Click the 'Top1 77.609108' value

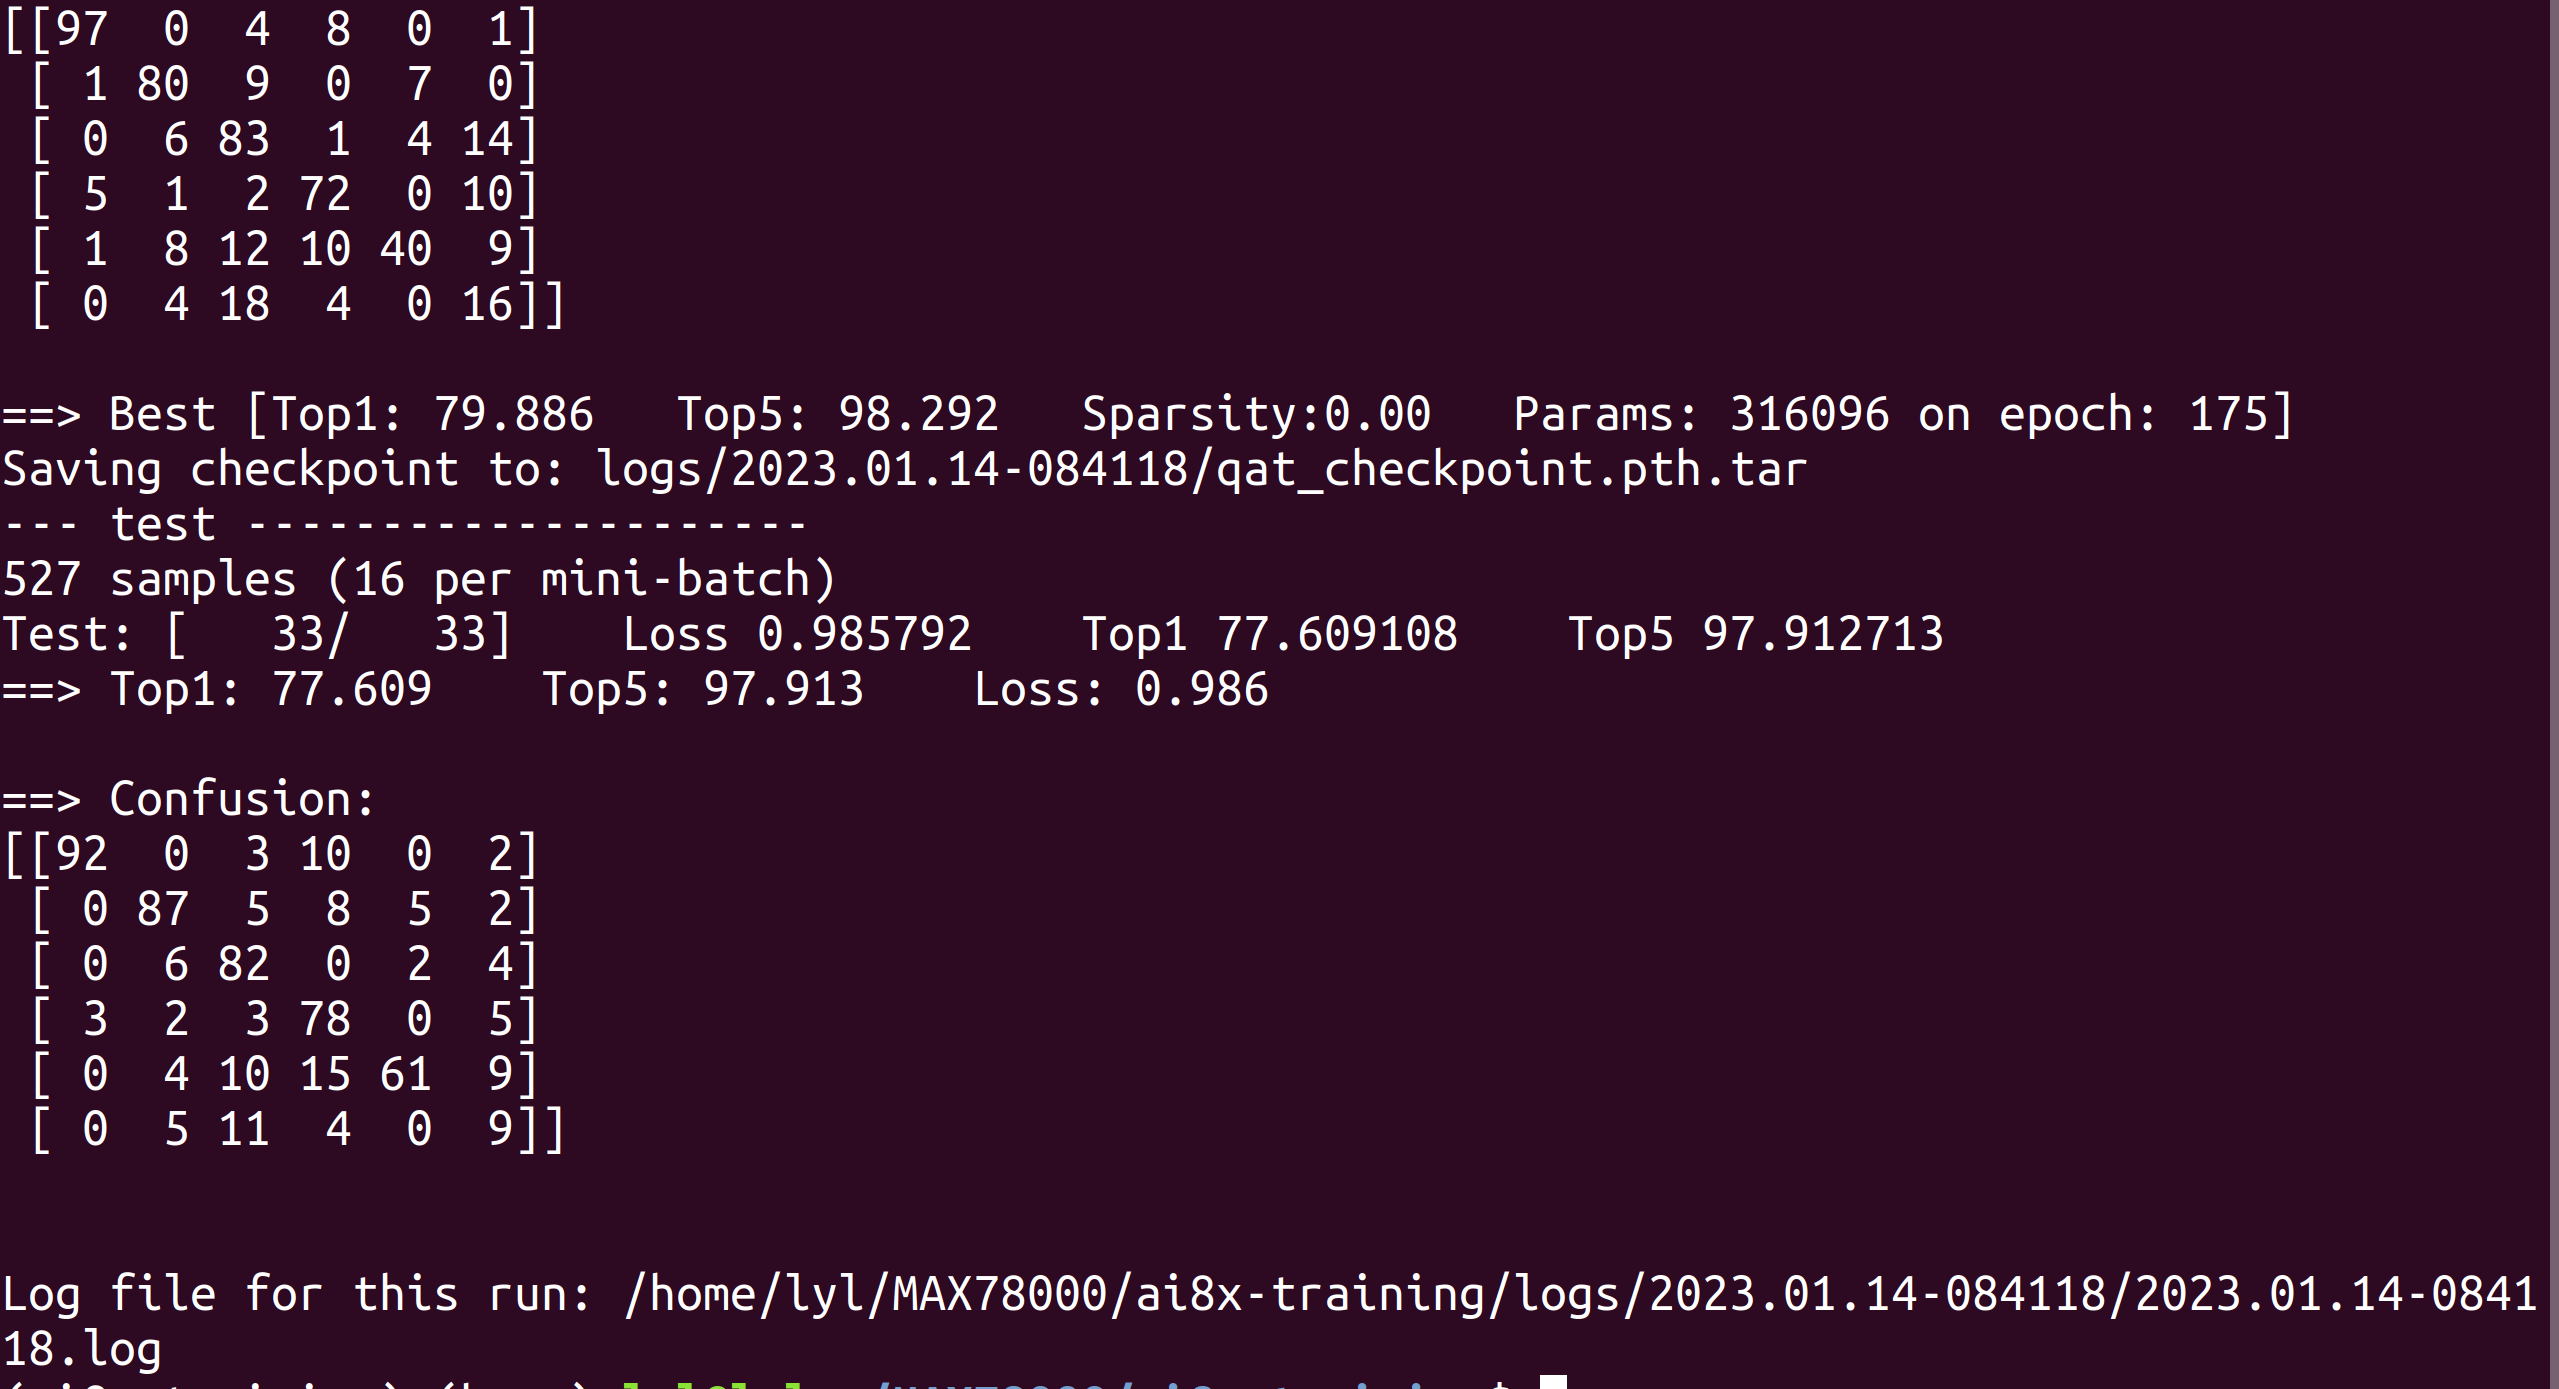(x=1270, y=634)
